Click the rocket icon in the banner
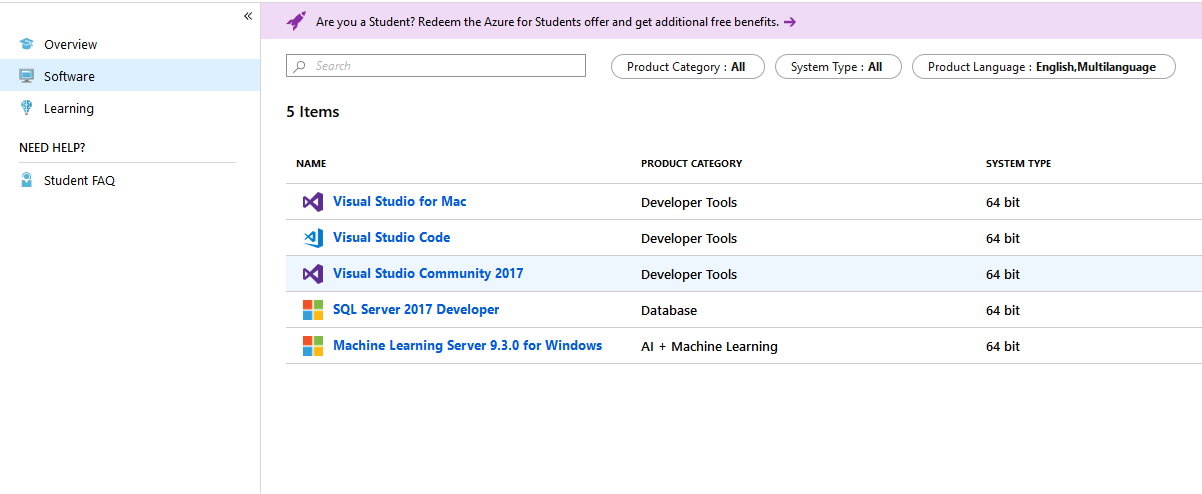 [x=296, y=20]
